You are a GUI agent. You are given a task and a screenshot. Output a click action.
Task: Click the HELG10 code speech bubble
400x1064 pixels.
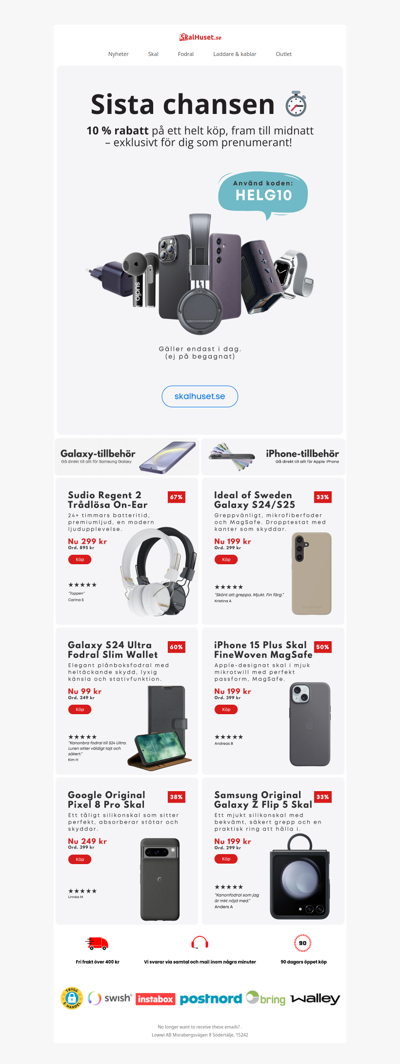coord(263,191)
